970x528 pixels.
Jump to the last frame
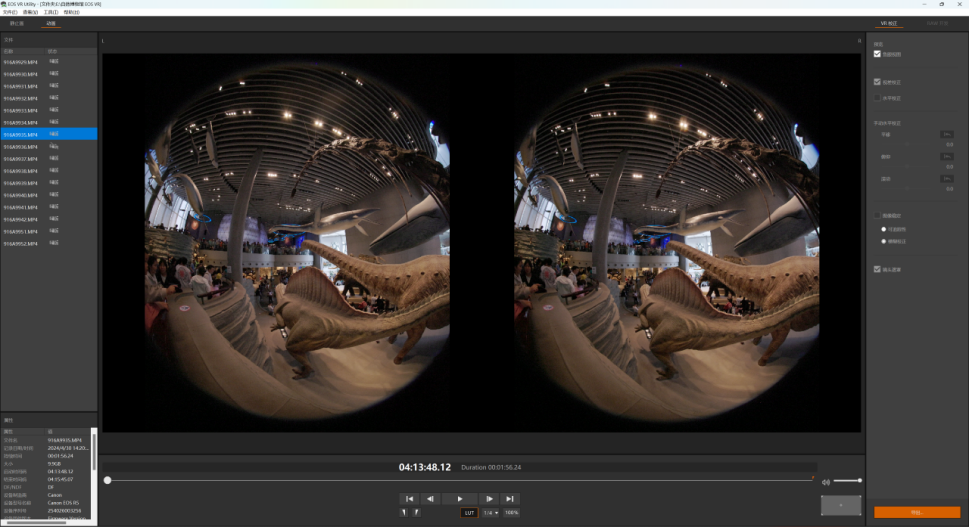tap(510, 498)
